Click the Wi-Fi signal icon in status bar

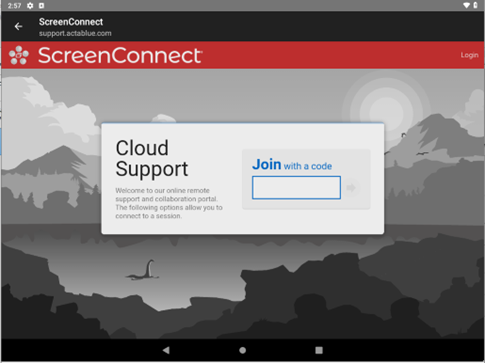(467, 5)
